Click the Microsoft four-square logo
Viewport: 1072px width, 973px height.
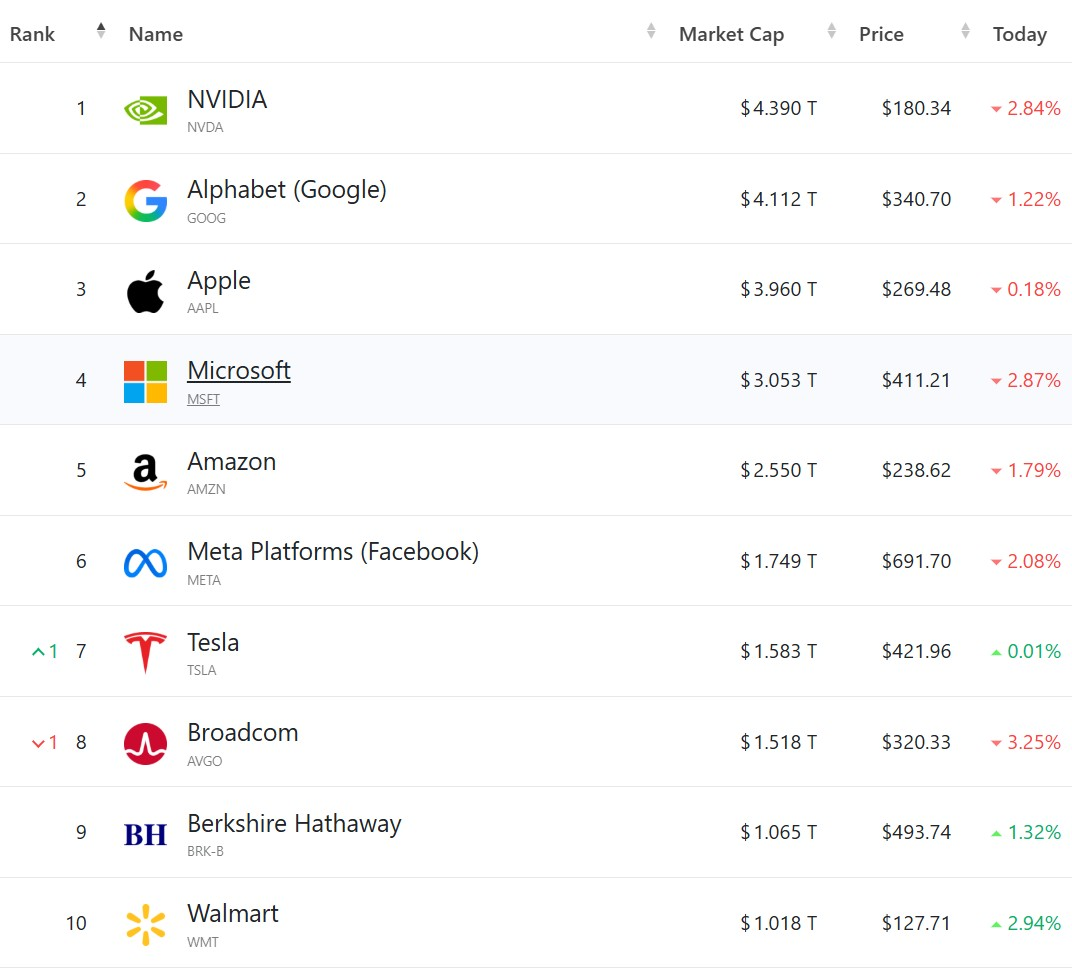146,382
